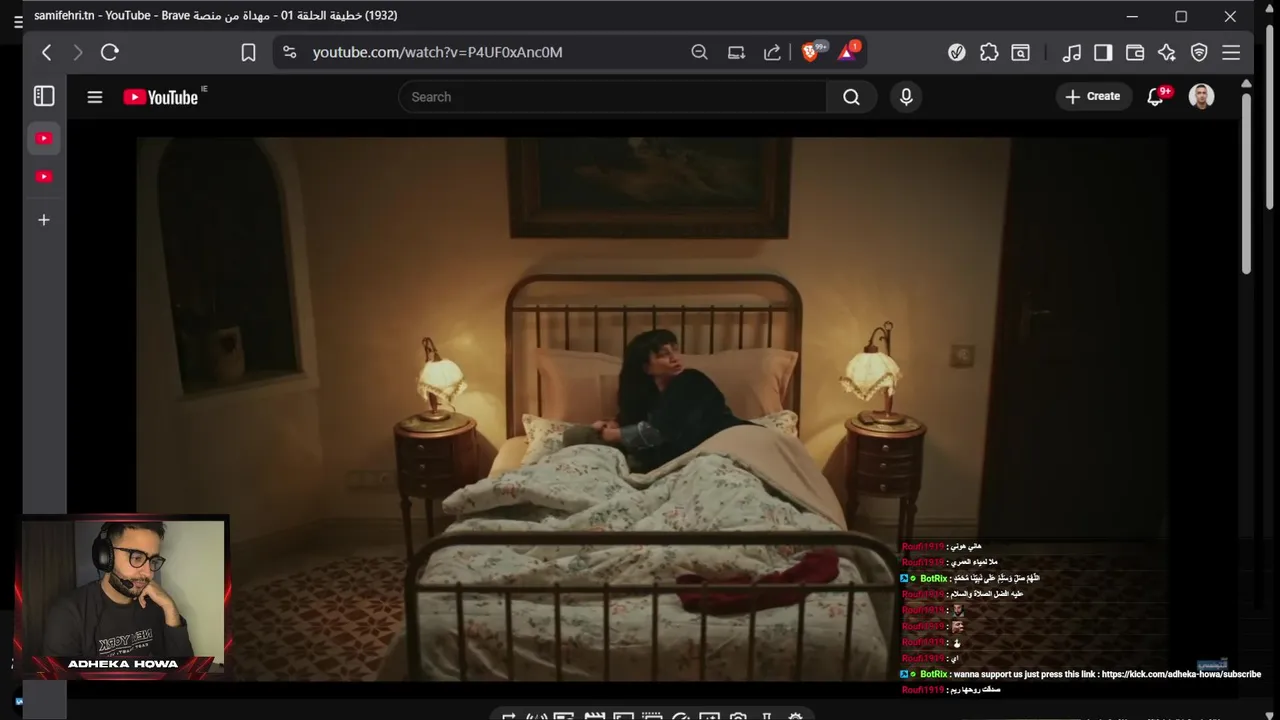Click the URL youtube.com/watch address field
The height and width of the screenshot is (720, 1280).
(x=438, y=52)
